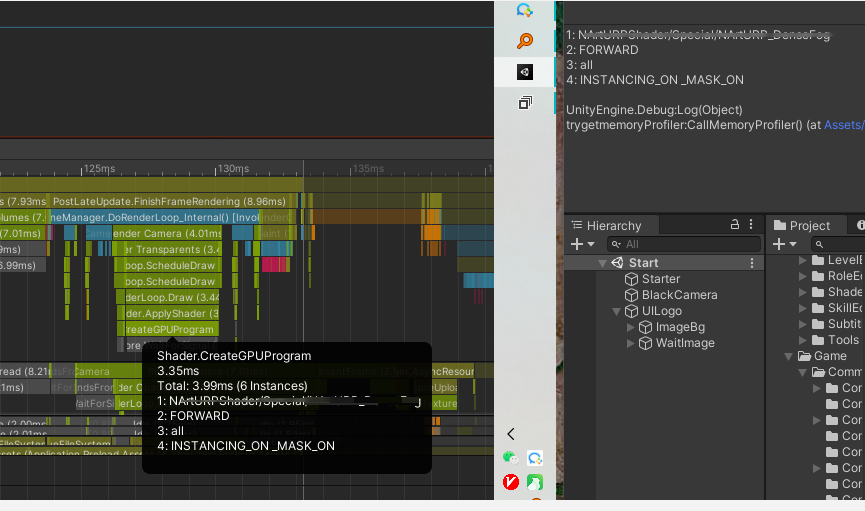Click the 125ms timeline ruler mark
This screenshot has width=865, height=511.
(99, 168)
